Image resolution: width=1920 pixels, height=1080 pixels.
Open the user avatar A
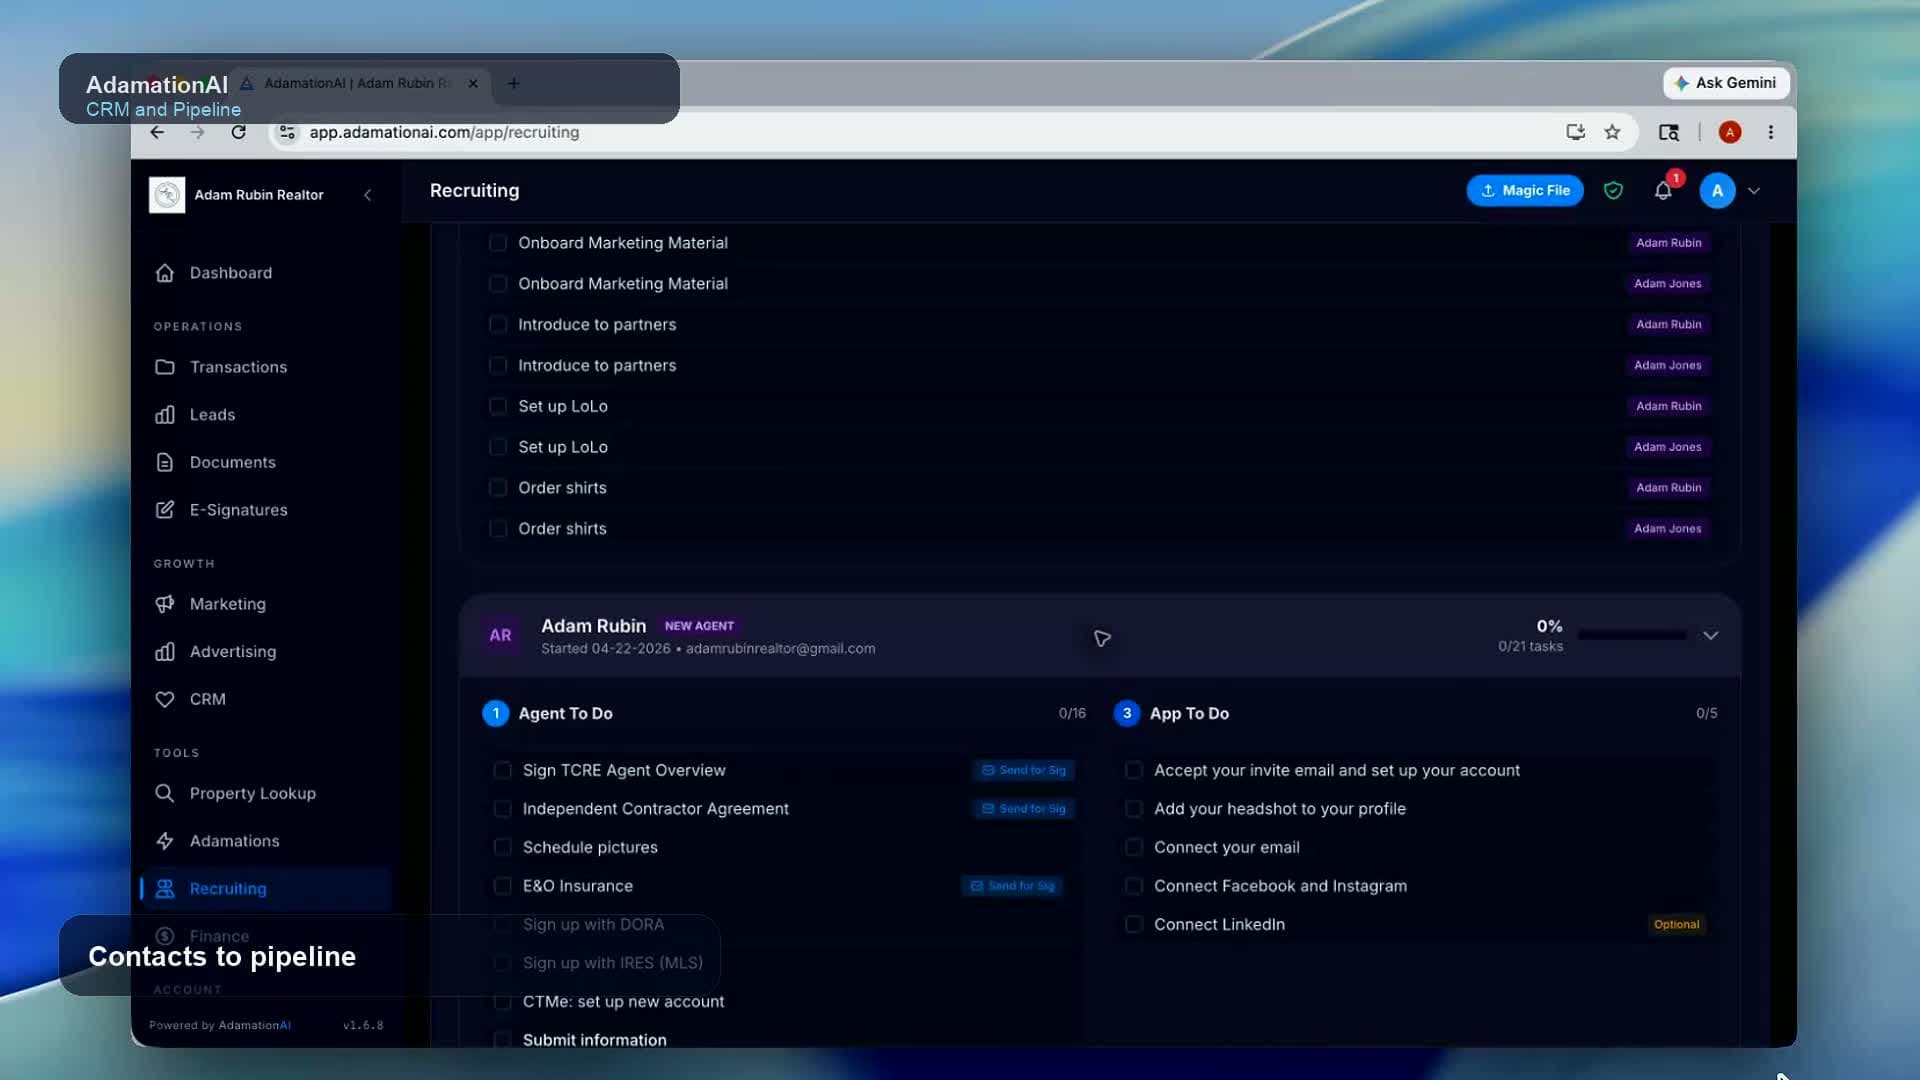tap(1717, 190)
